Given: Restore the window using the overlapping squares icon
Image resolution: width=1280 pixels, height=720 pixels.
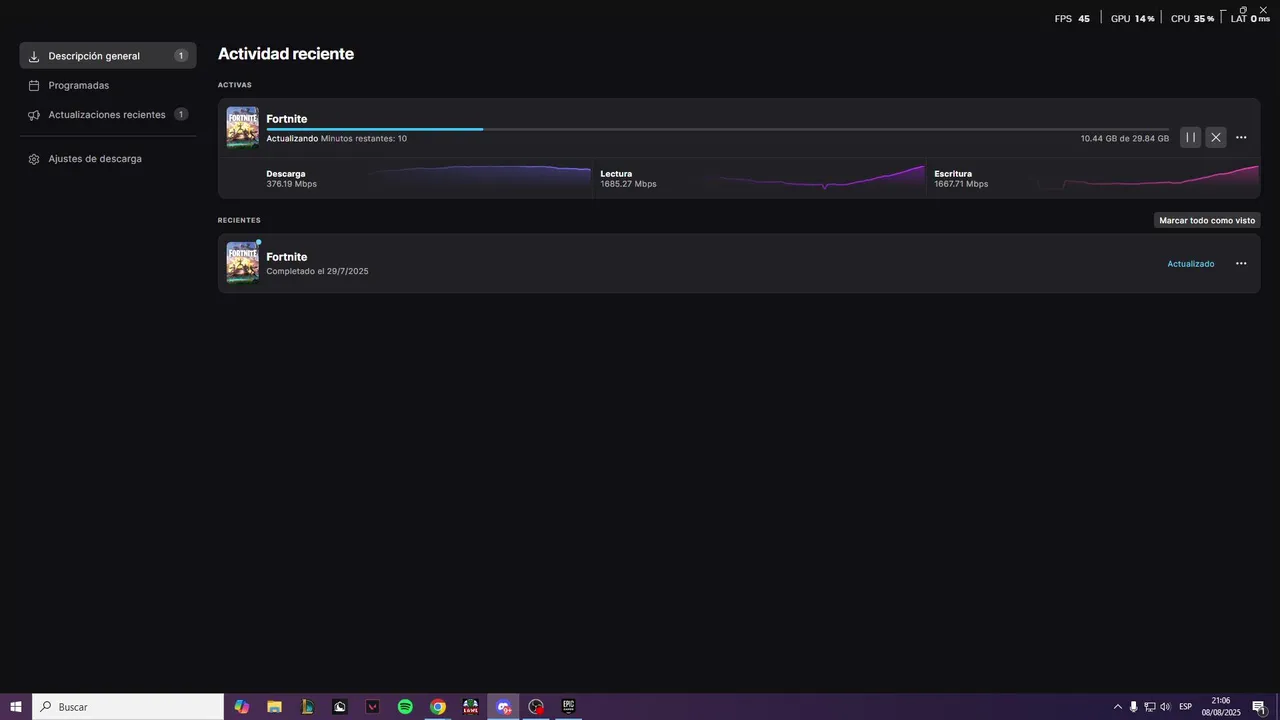Looking at the screenshot, I should tap(1243, 9).
